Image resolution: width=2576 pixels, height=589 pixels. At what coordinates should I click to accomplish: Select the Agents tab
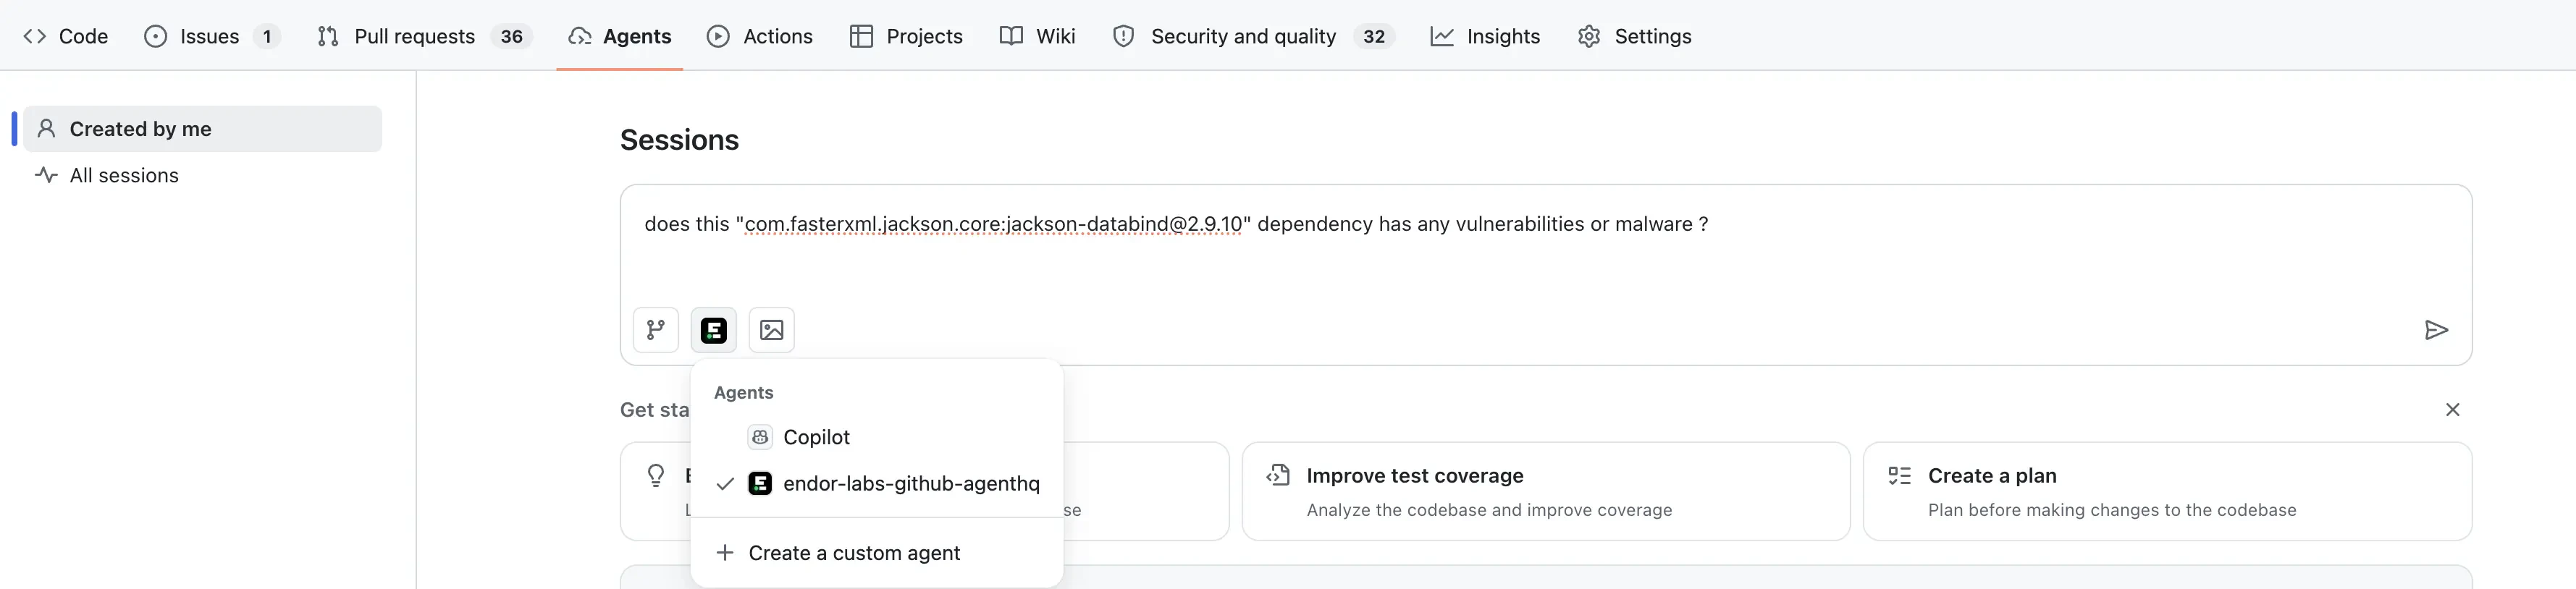(620, 36)
